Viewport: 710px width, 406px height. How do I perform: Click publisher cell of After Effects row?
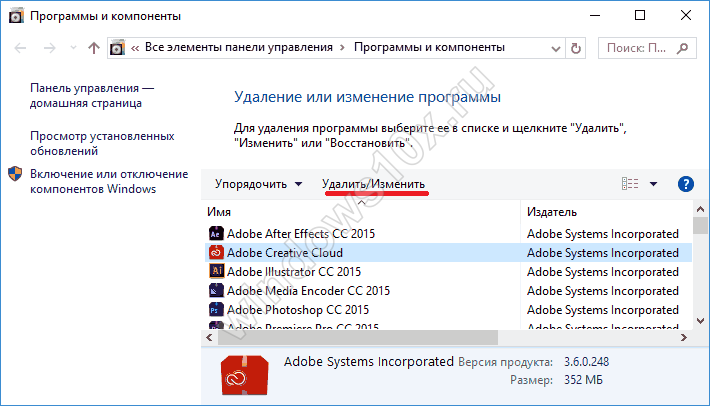tap(603, 234)
